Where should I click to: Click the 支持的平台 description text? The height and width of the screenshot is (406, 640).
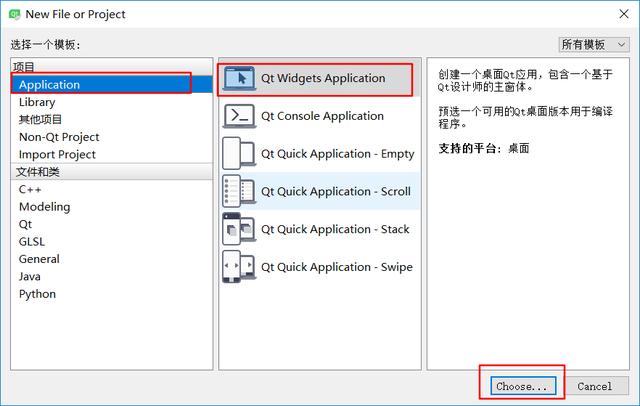(484, 148)
